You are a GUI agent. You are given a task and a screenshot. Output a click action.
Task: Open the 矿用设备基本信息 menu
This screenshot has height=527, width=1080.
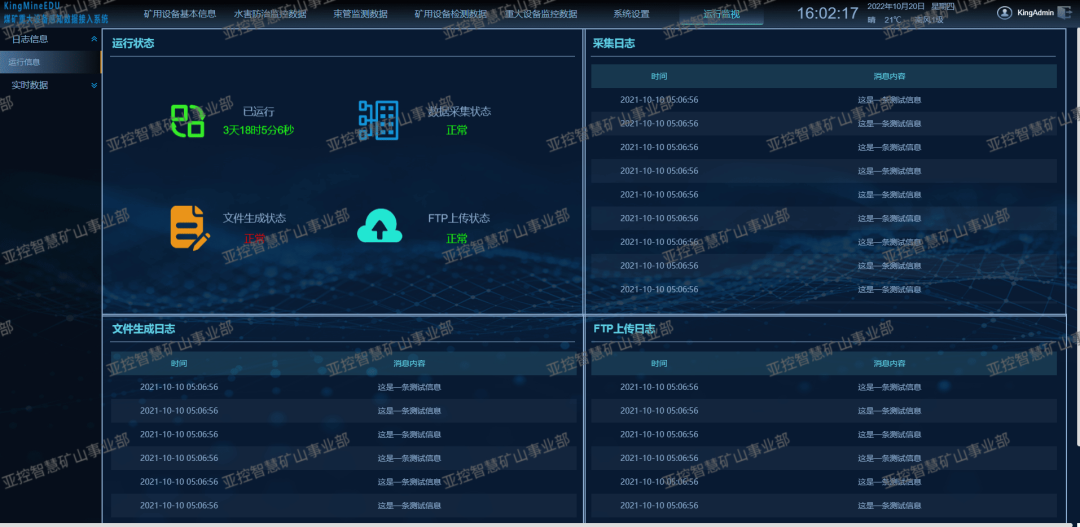(180, 14)
